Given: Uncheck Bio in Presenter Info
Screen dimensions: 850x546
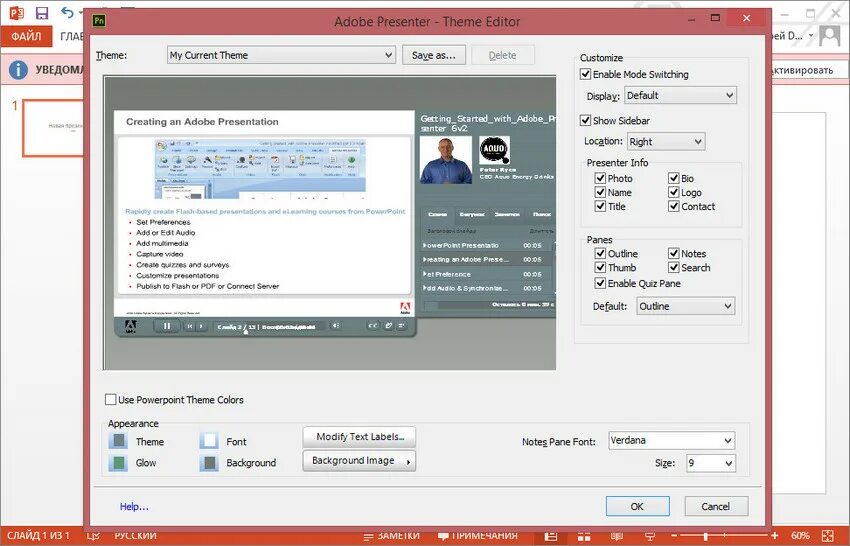Looking at the screenshot, I should click(674, 178).
